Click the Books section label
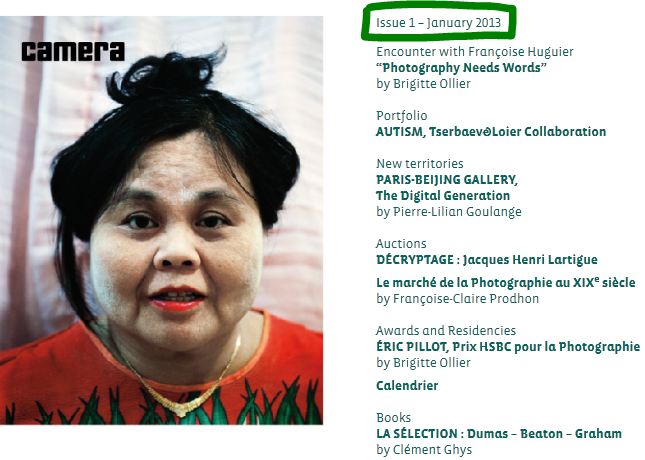 coord(393,418)
